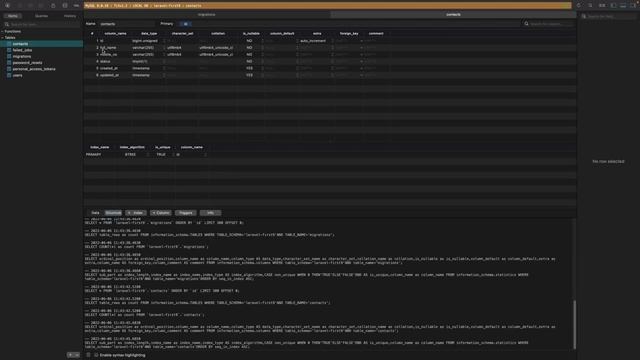640x360 pixels.
Task: Sort by the data_type header
Action: point(149,33)
